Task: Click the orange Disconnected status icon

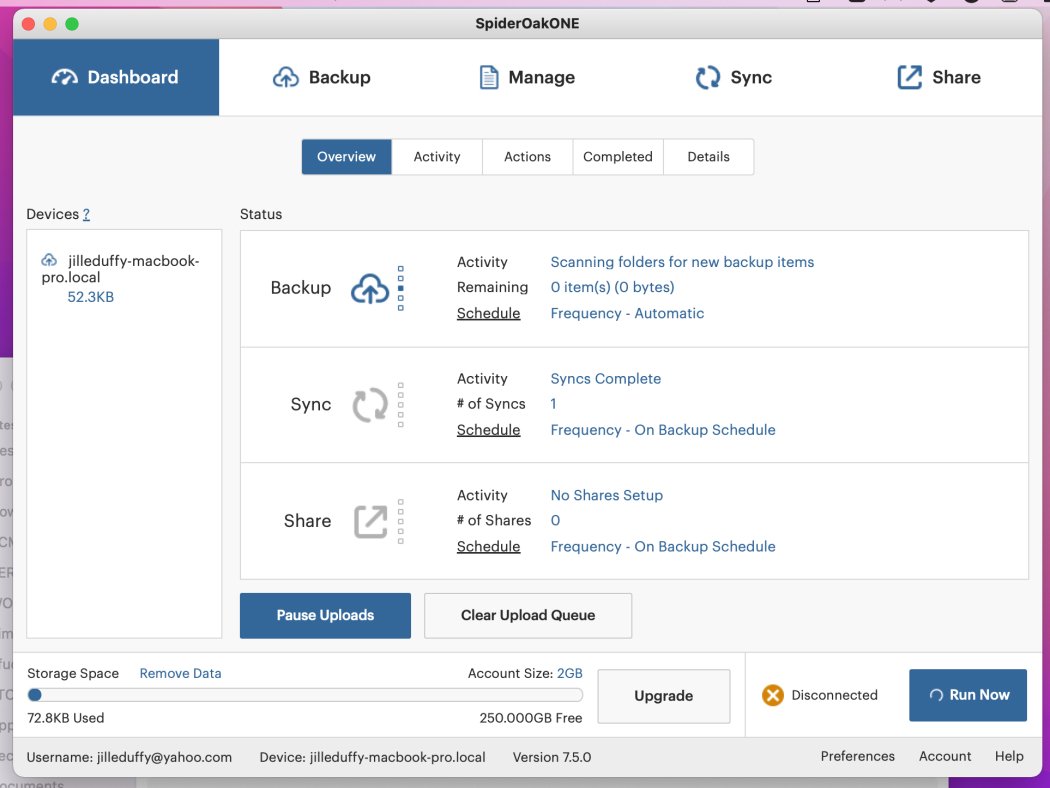Action: pos(772,695)
